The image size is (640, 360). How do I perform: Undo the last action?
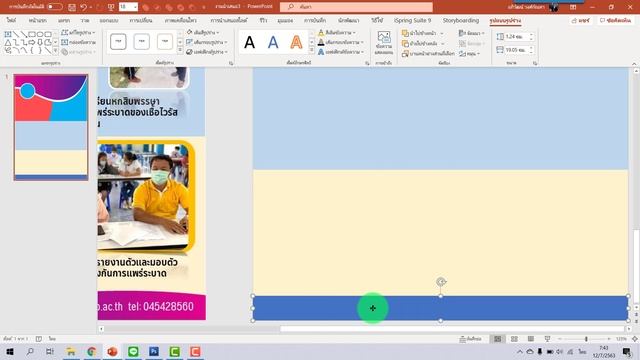pyautogui.click(x=84, y=7)
